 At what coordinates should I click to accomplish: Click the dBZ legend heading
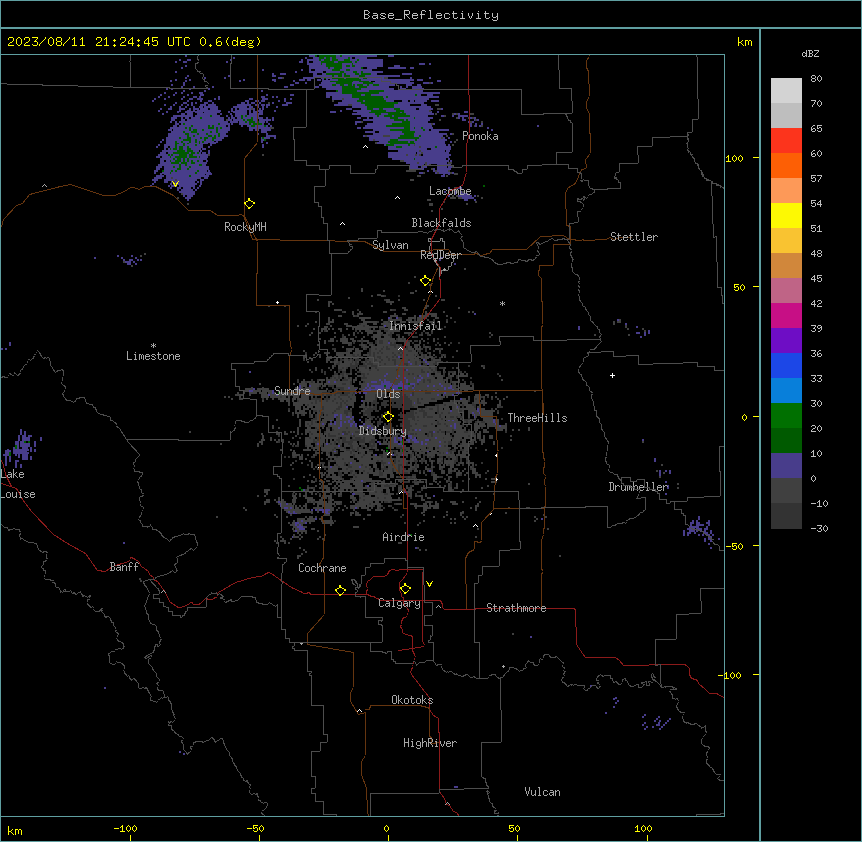point(810,53)
